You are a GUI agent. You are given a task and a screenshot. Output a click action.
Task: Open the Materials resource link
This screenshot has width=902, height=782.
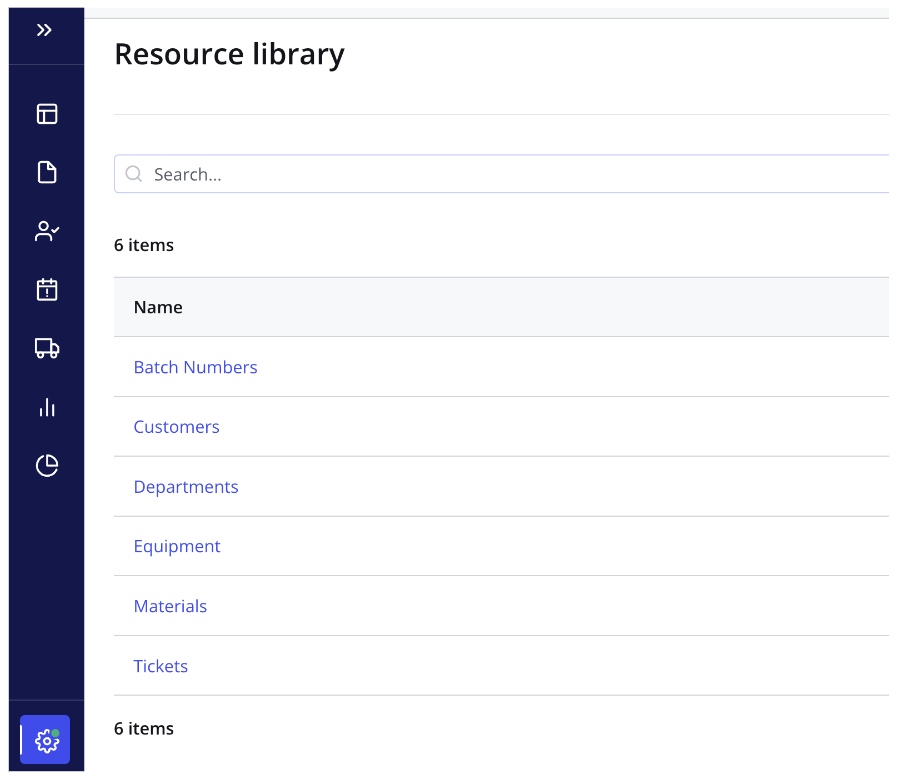(x=170, y=606)
